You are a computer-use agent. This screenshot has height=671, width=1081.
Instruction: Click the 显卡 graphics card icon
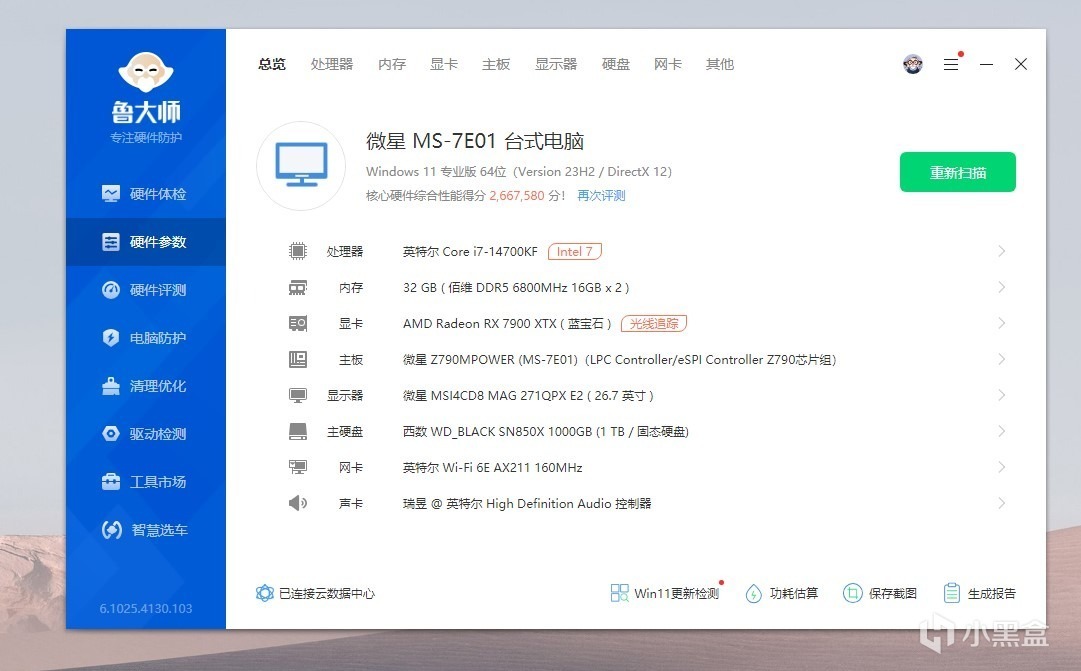[x=298, y=323]
